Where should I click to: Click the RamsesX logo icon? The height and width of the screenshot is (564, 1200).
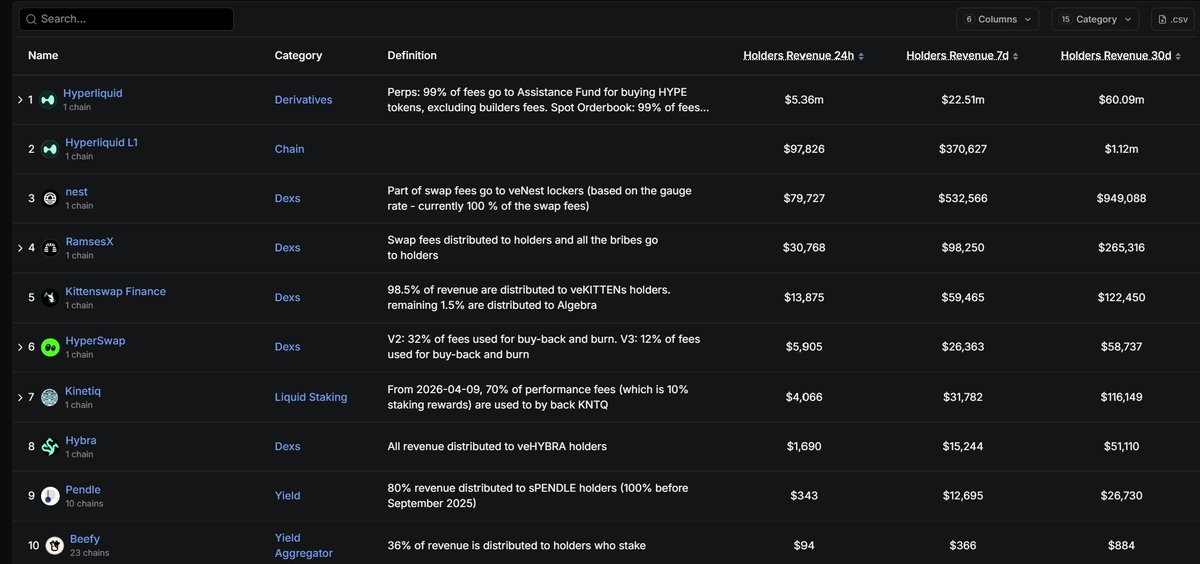(48, 248)
